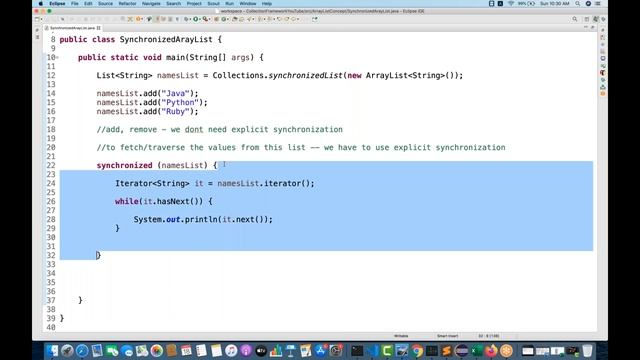This screenshot has height=360, width=640.
Task: Open the Debug configurations dropdown arrow
Action: pyautogui.click(x=190, y=19)
